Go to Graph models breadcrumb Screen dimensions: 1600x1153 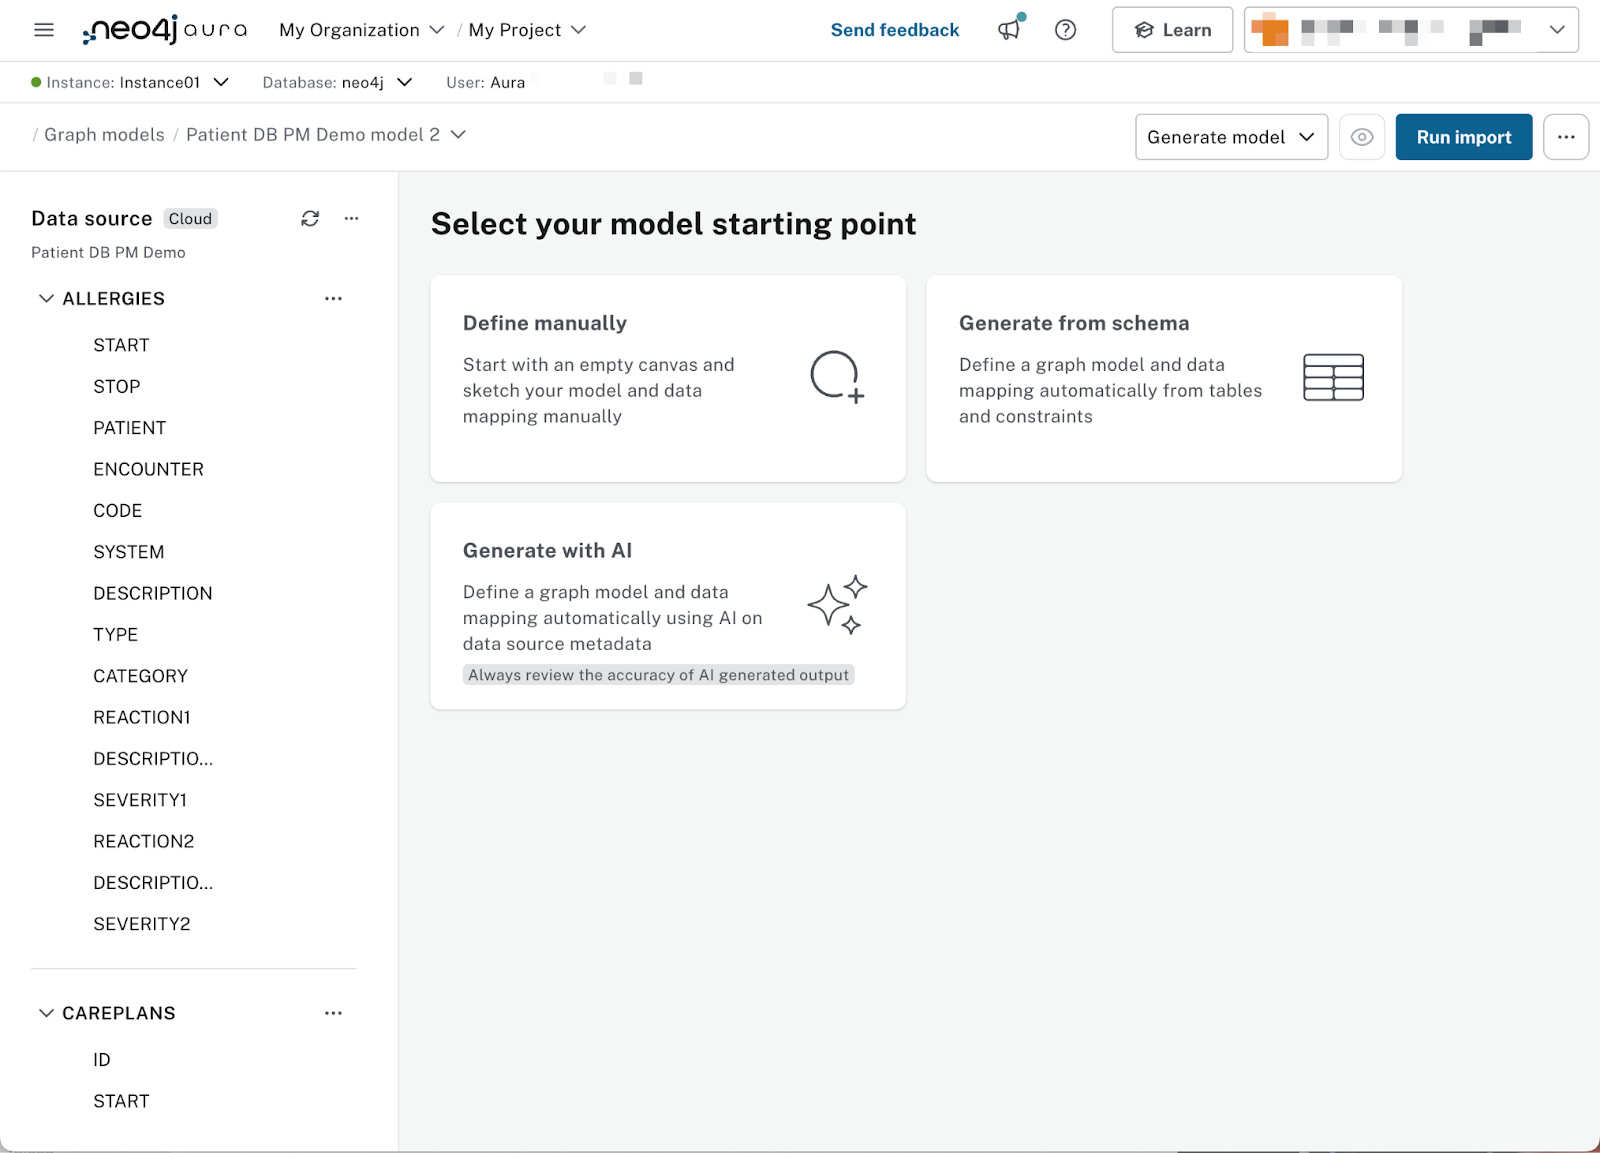click(104, 134)
